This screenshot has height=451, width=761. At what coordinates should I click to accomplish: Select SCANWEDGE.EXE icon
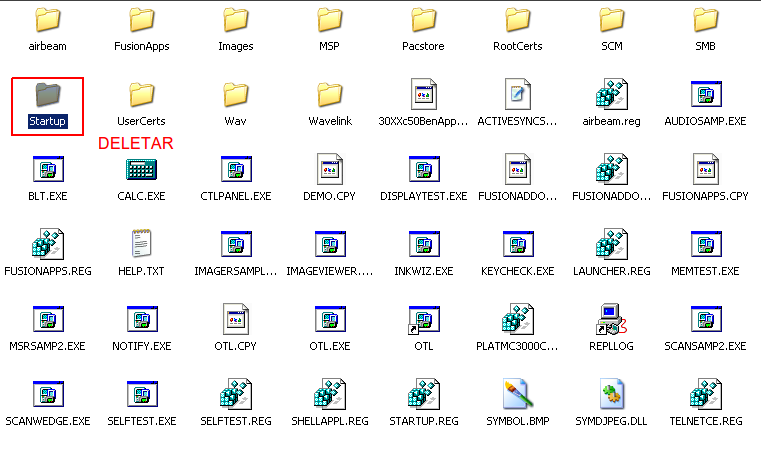(48, 394)
